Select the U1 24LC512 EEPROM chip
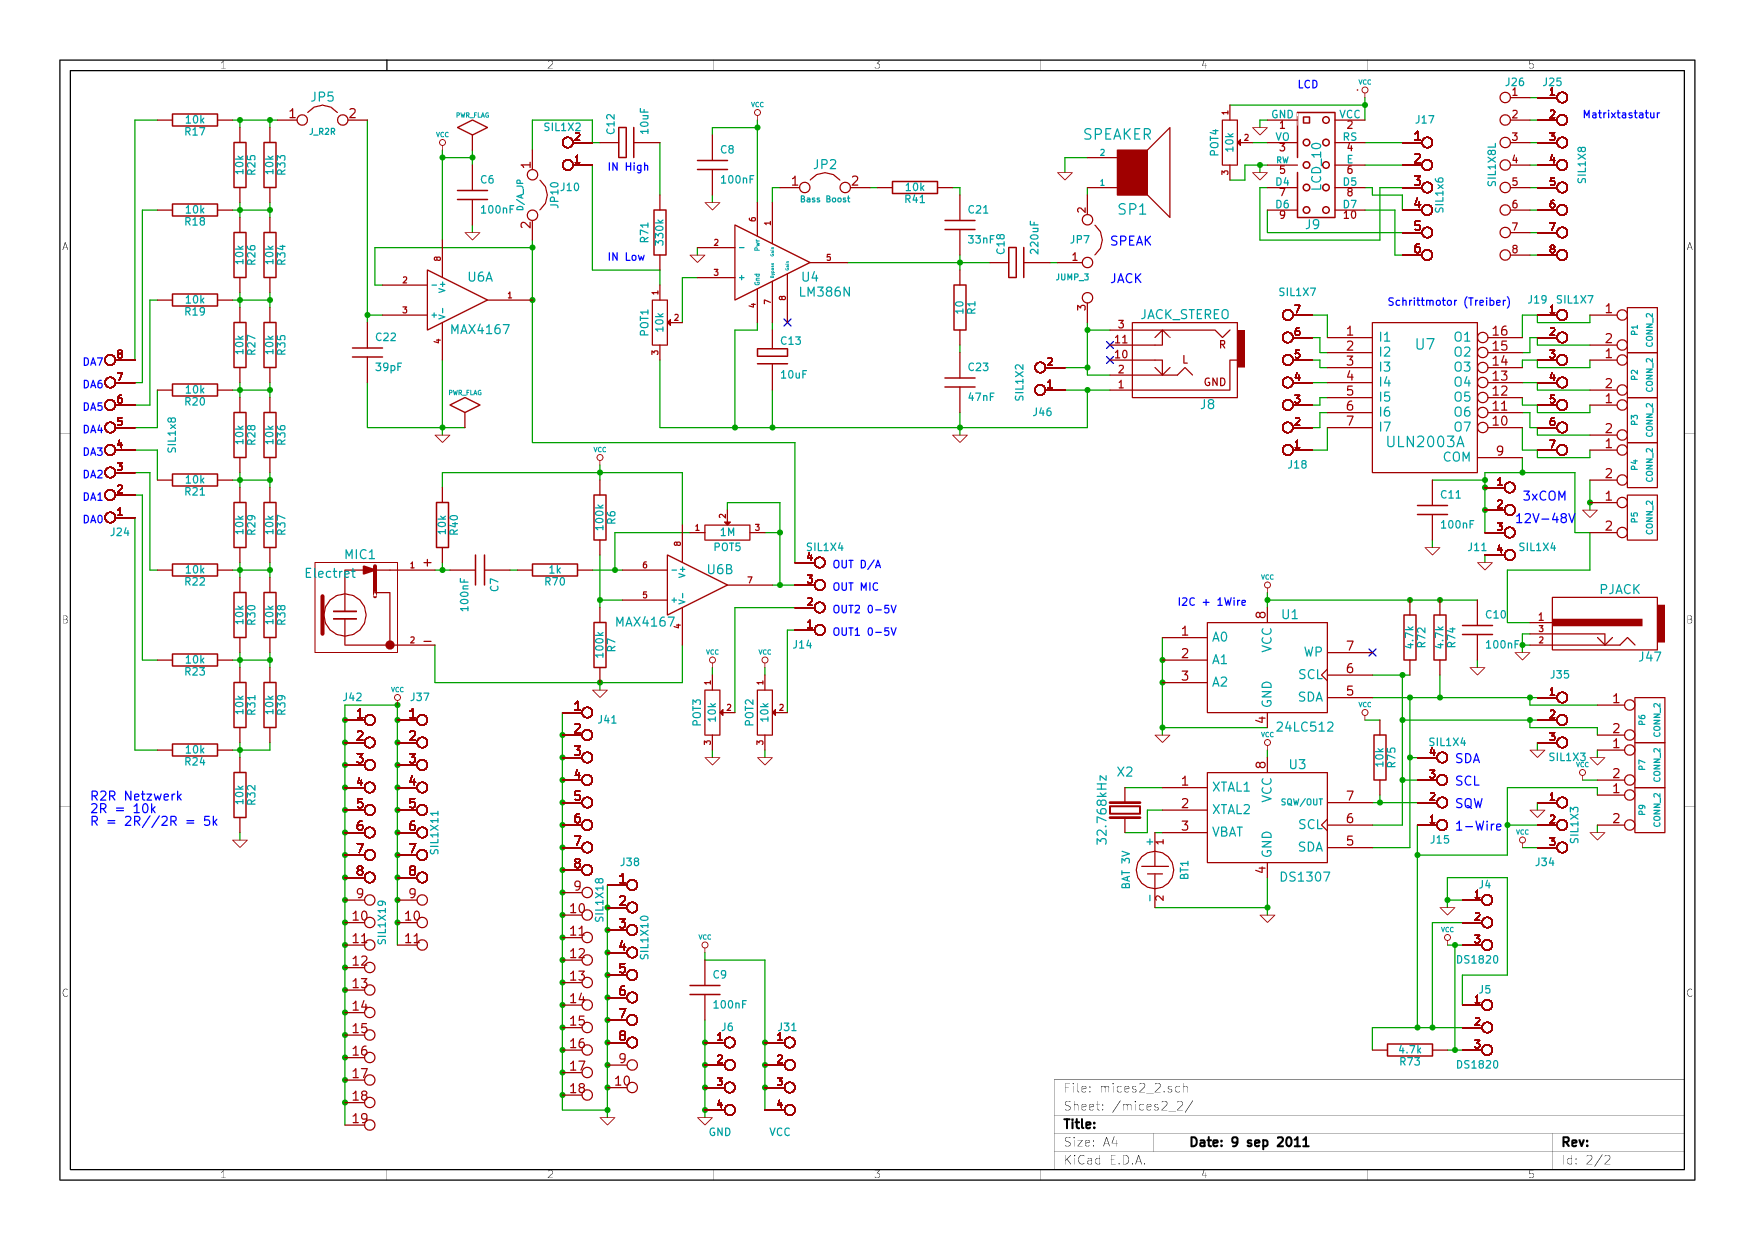The image size is (1756, 1242). (x=1267, y=667)
